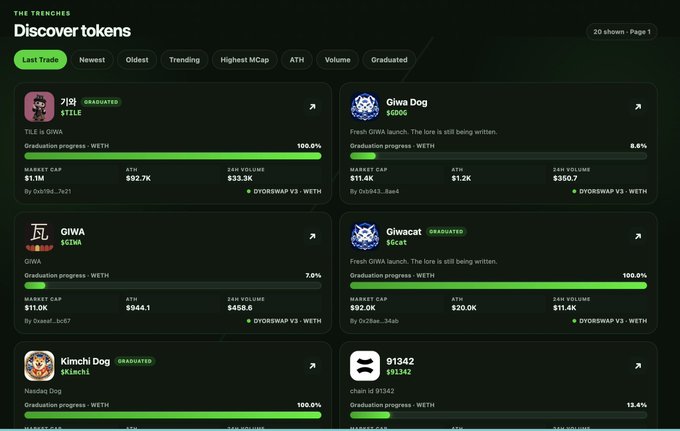680x431 pixels.
Task: Open the Giwacat arrow link
Action: pos(638,236)
